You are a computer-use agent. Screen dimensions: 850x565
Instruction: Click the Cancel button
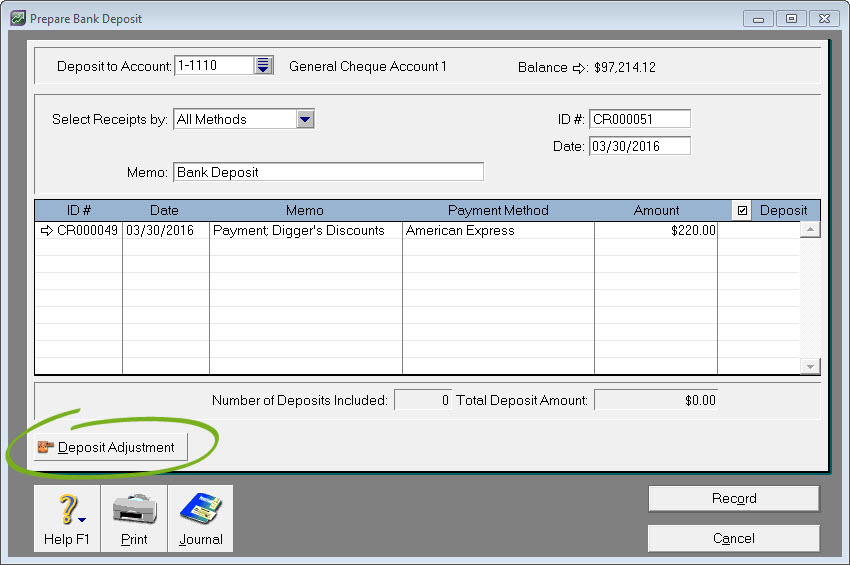point(733,538)
